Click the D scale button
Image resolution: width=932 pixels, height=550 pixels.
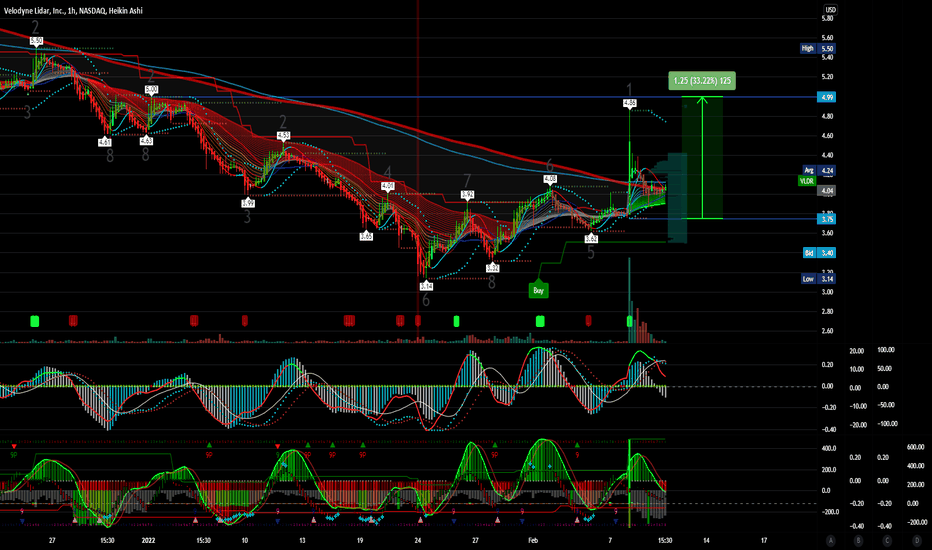pos(917,540)
